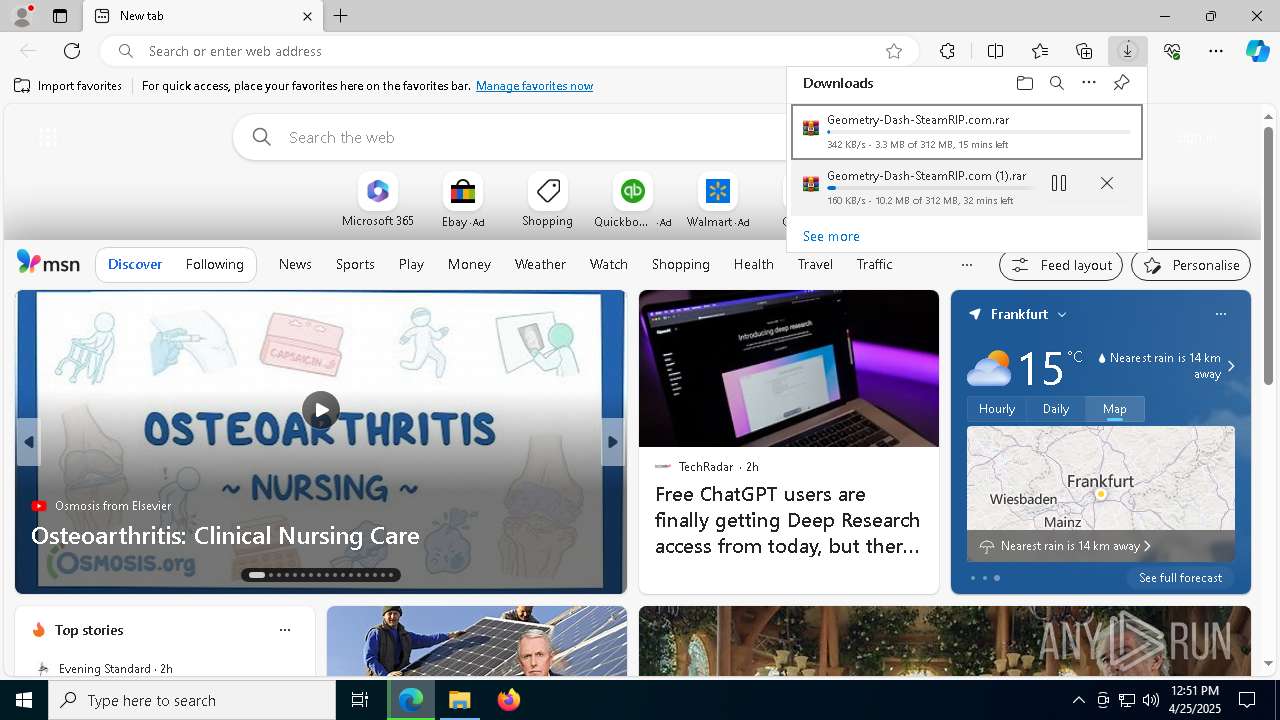Open Health category
The width and height of the screenshot is (1280, 720).
[x=753, y=264]
